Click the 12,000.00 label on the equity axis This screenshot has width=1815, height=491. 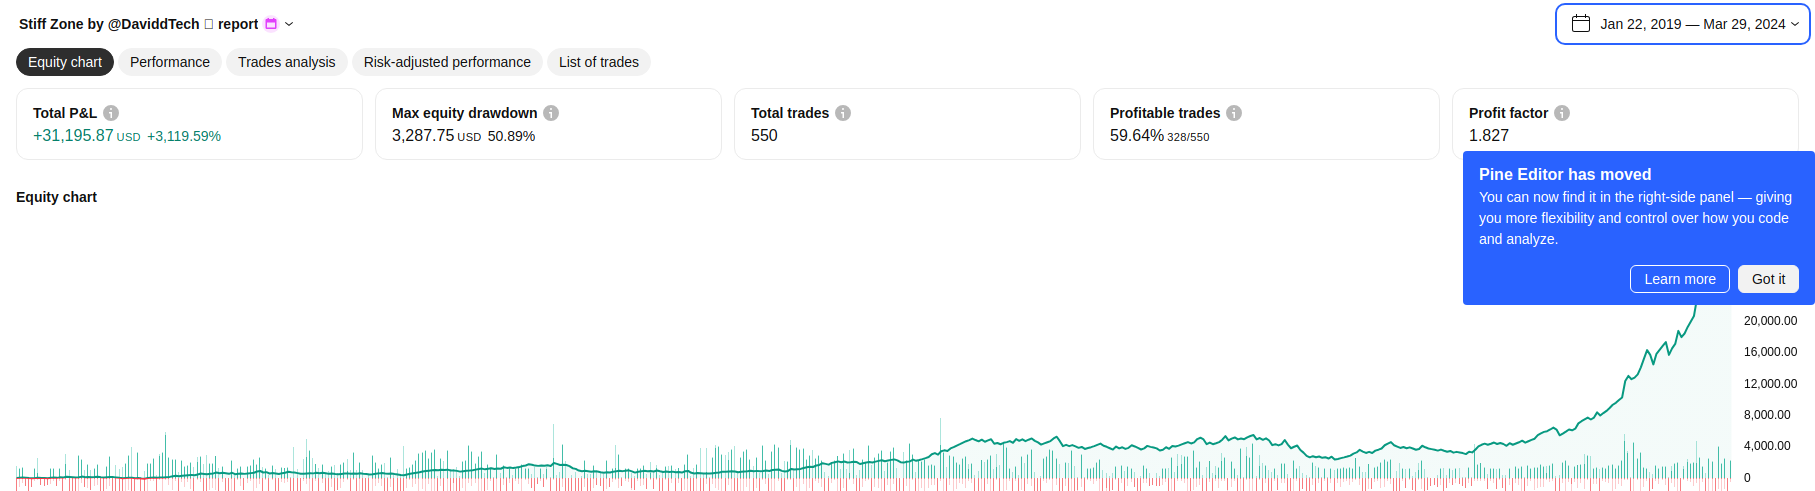coord(1770,384)
